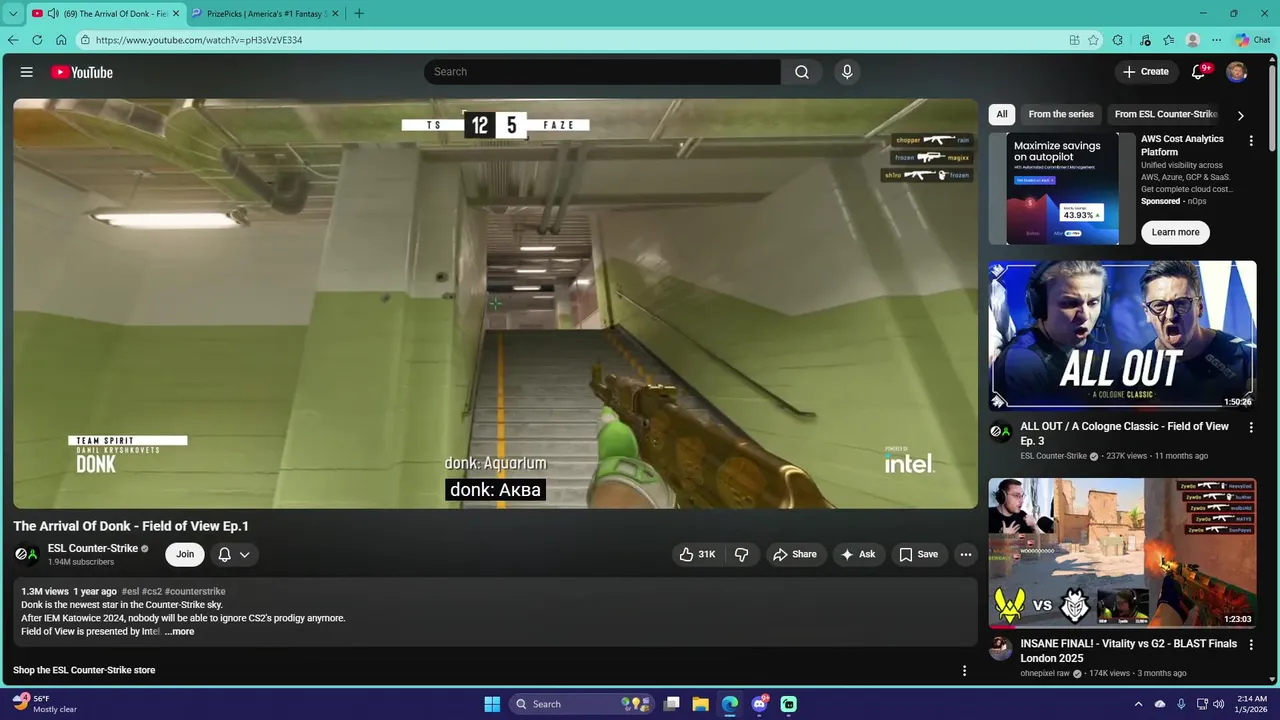Open Vitality vs G2 video thumbnail
The image size is (1280, 720).
1122,553
